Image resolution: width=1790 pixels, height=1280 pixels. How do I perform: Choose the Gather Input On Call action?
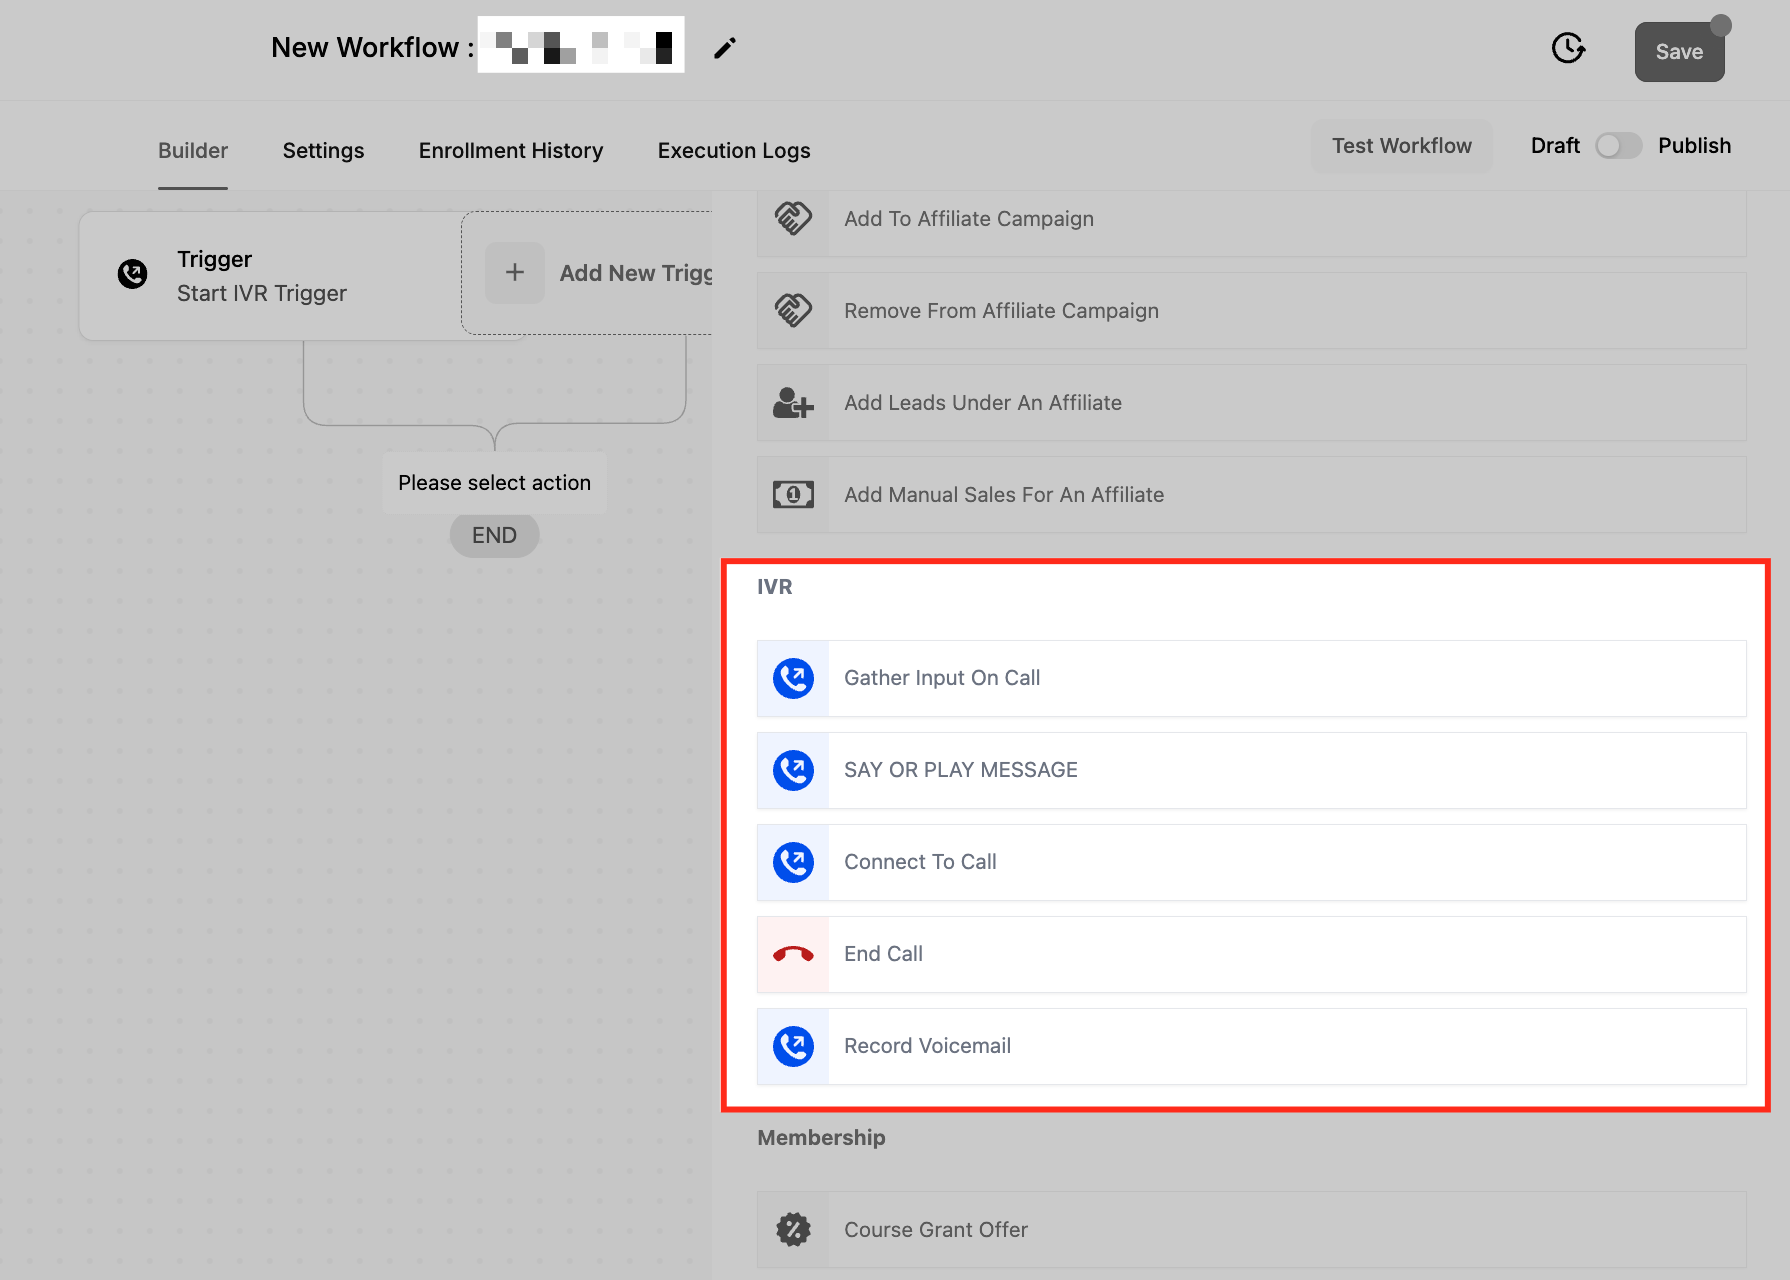1251,679
